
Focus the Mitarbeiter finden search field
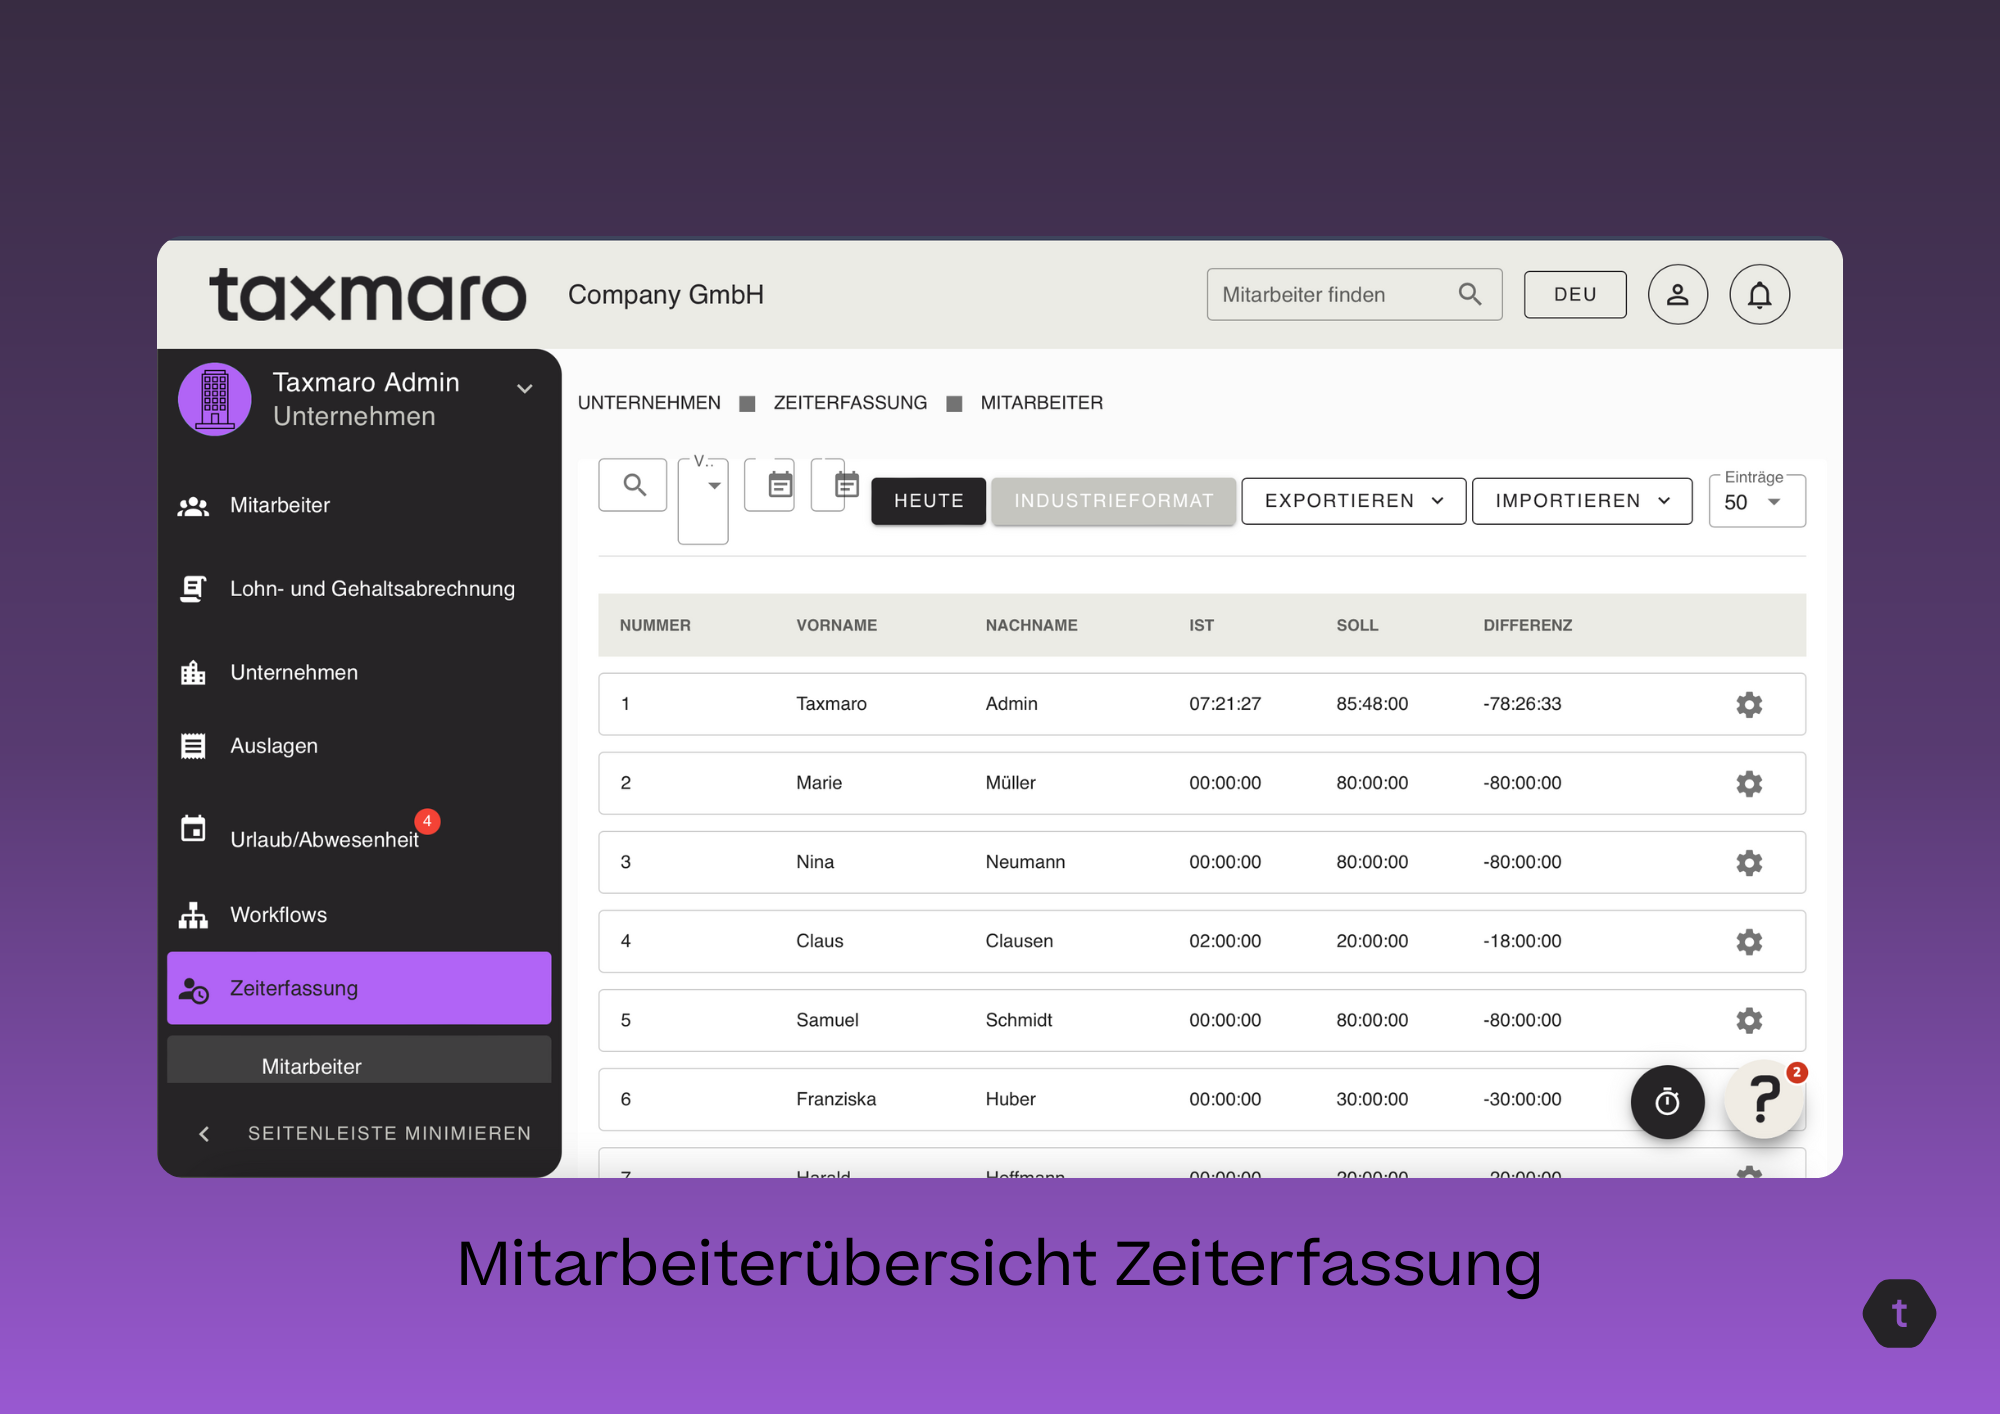(x=1335, y=295)
